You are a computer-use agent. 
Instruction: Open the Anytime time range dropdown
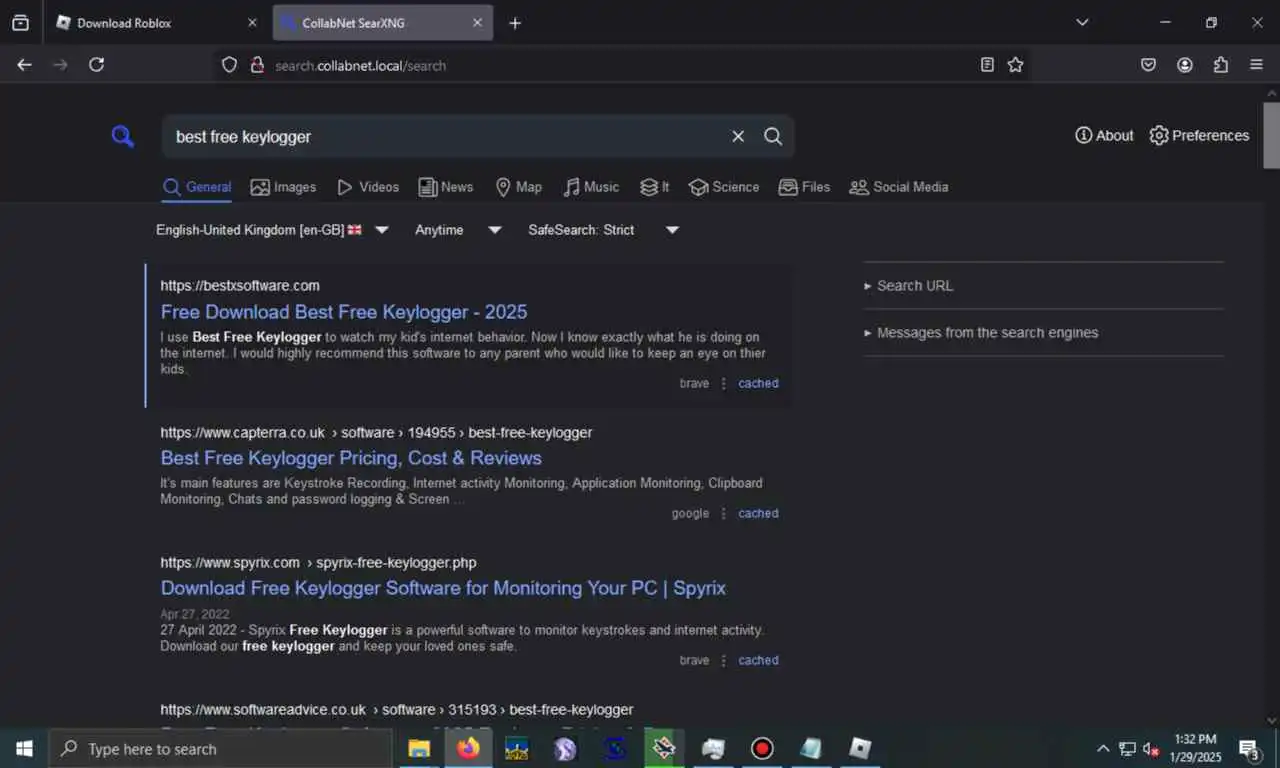pos(458,230)
